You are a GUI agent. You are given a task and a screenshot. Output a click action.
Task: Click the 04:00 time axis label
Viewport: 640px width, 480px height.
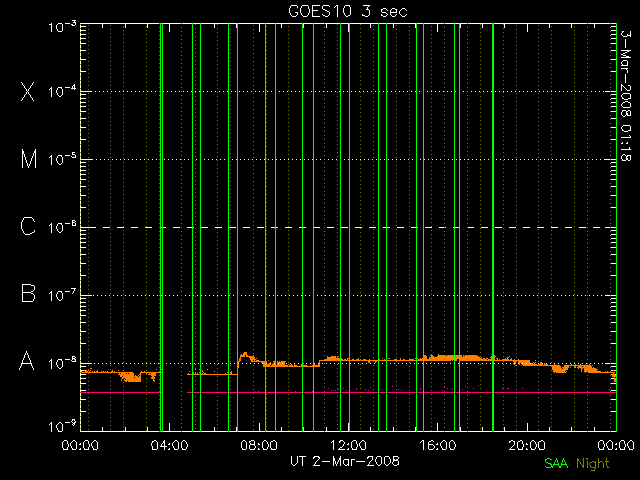pos(169,445)
